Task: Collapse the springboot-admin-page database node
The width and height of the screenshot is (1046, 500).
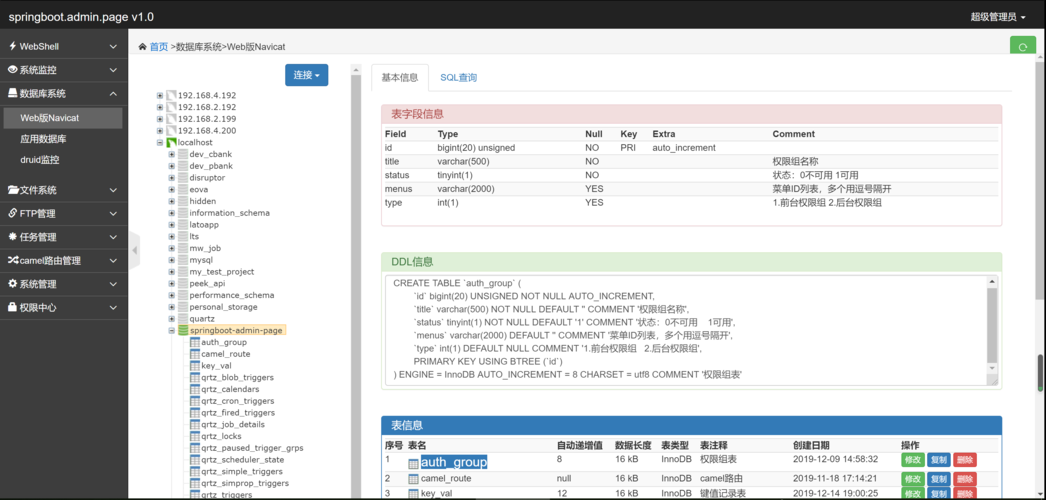Action: pyautogui.click(x=171, y=330)
